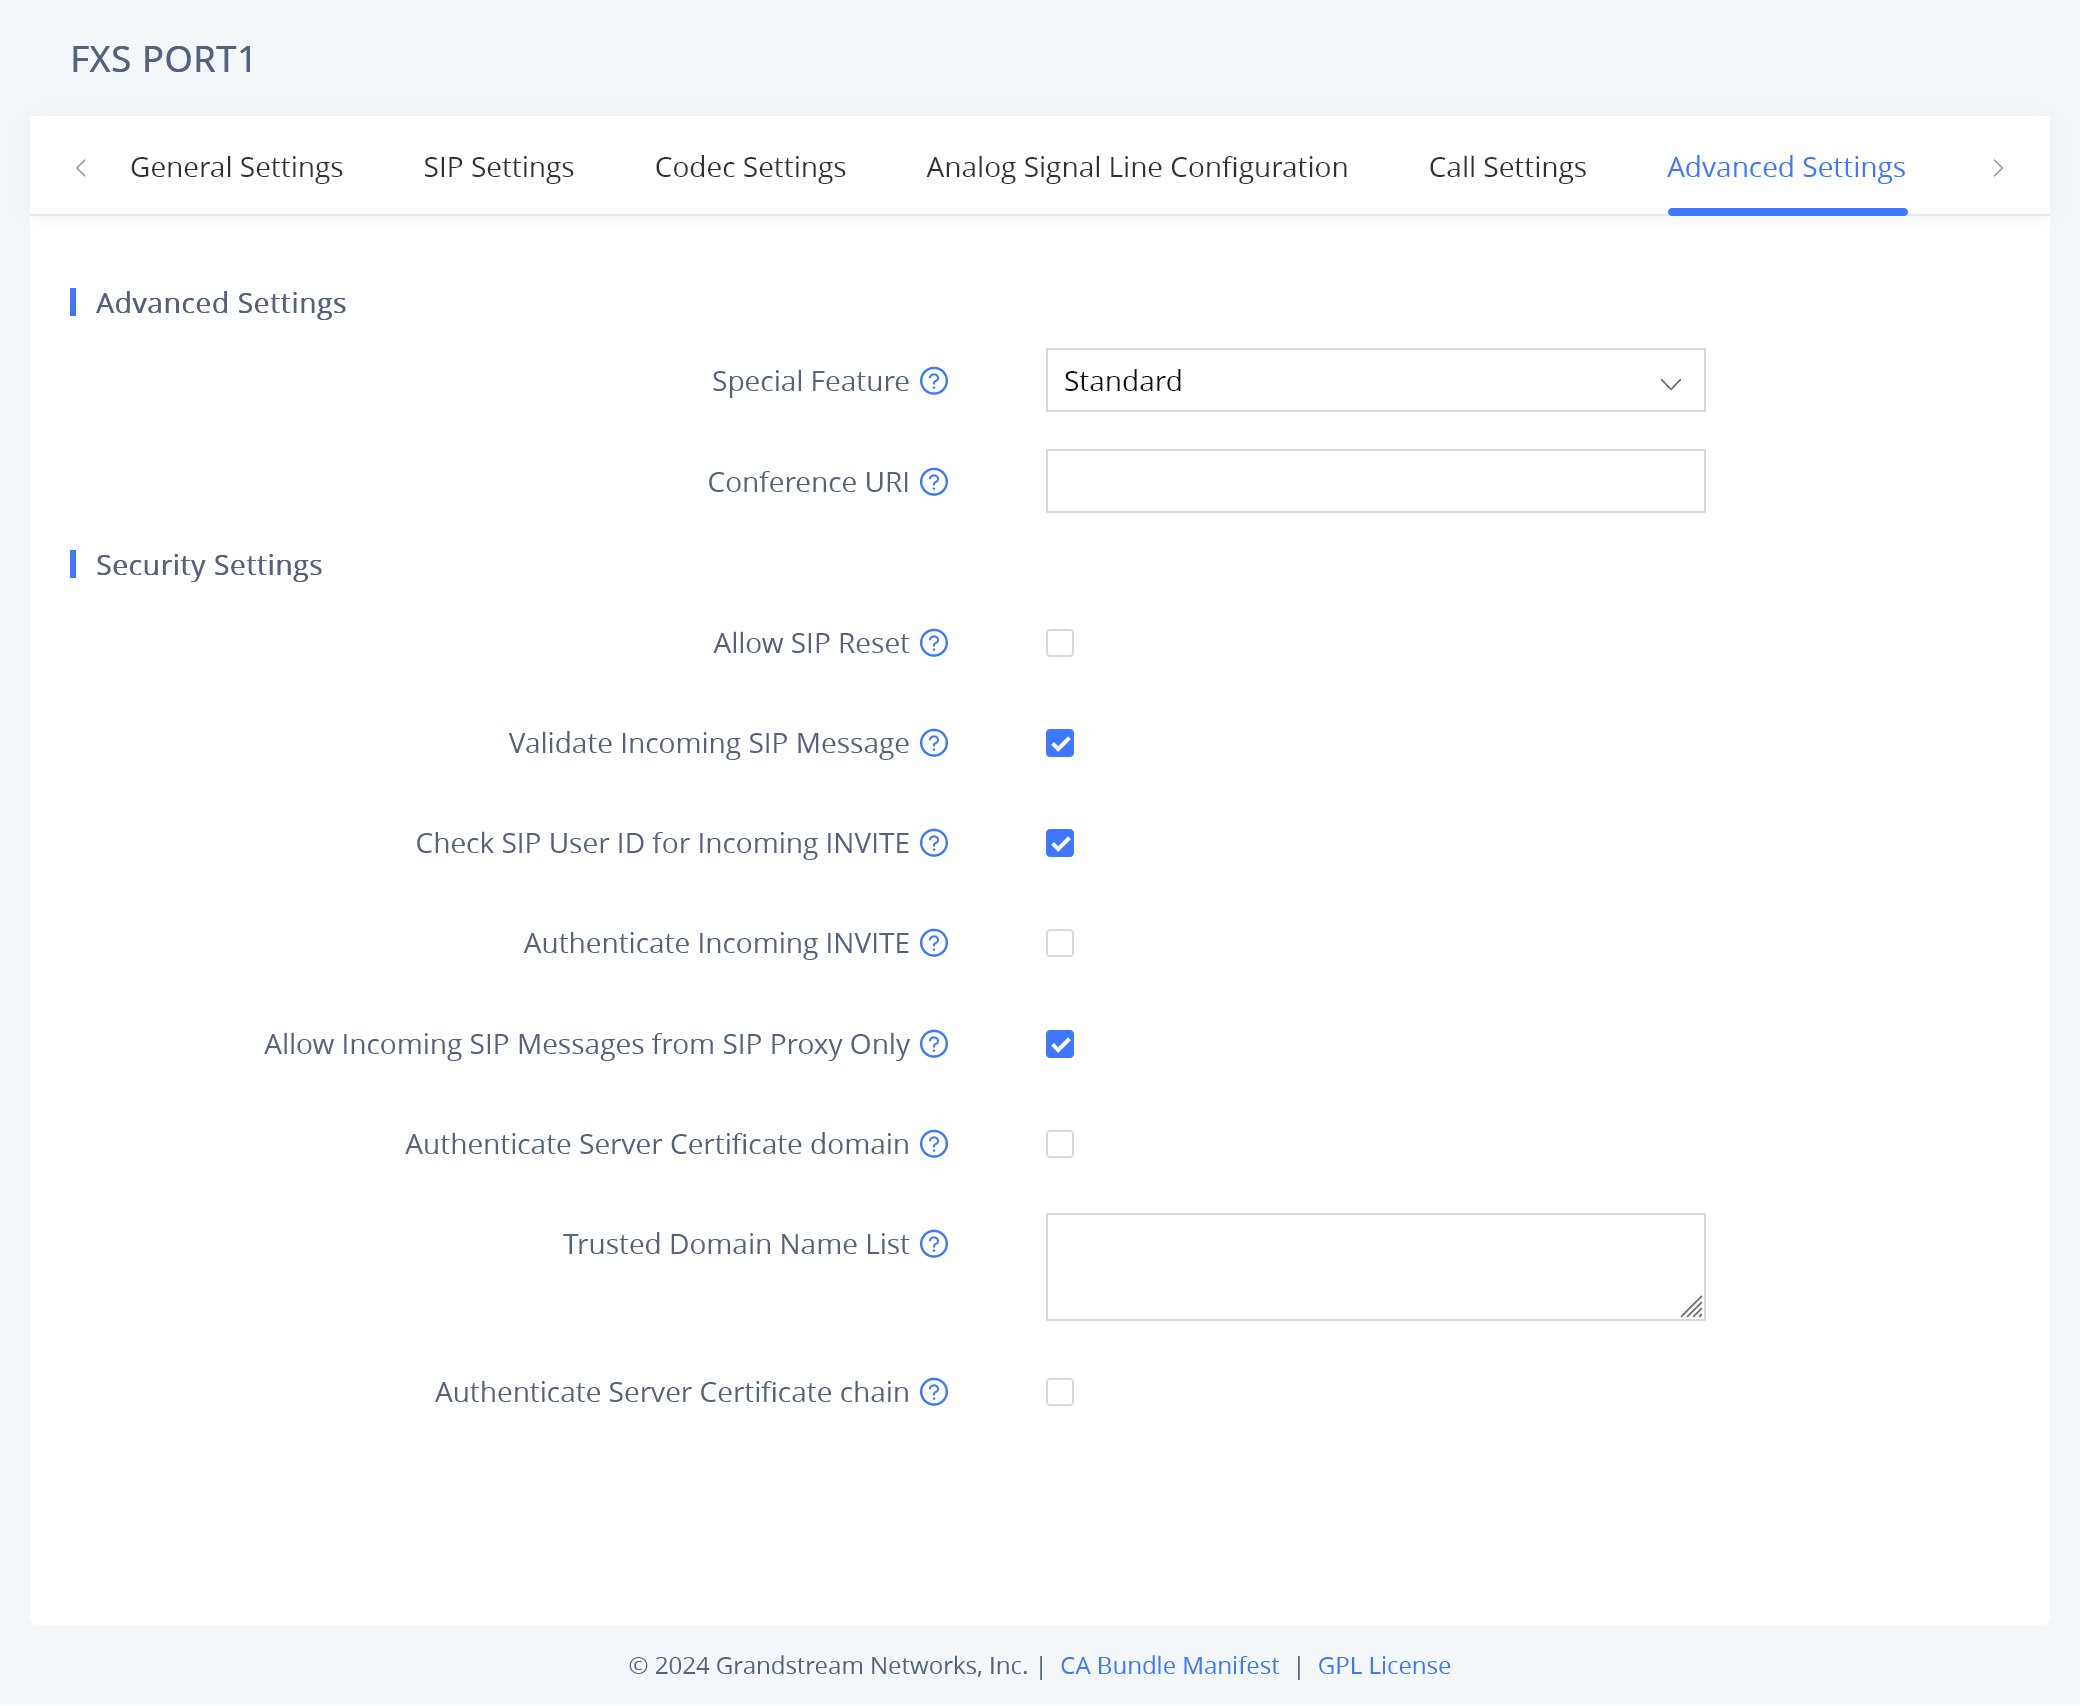
Task: Click help icon next to Special Feature
Action: click(x=933, y=381)
